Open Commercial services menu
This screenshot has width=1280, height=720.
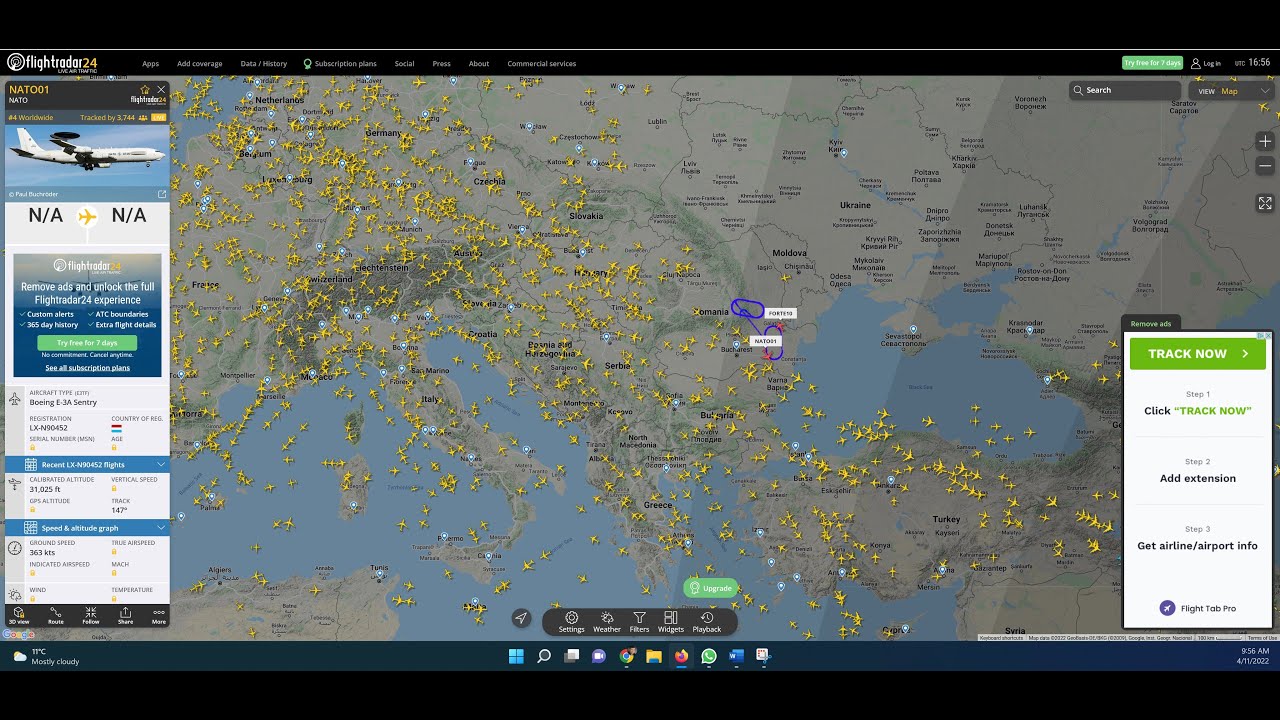(x=542, y=63)
